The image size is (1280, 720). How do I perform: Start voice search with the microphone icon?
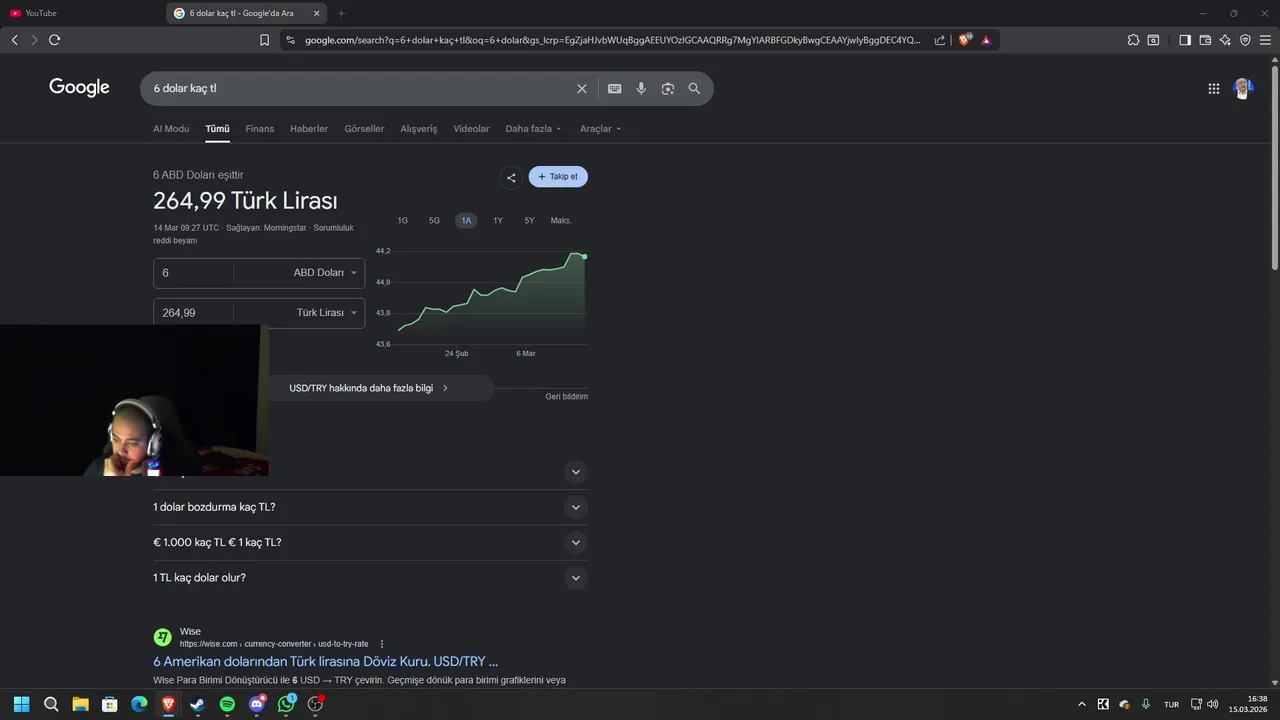tap(641, 89)
